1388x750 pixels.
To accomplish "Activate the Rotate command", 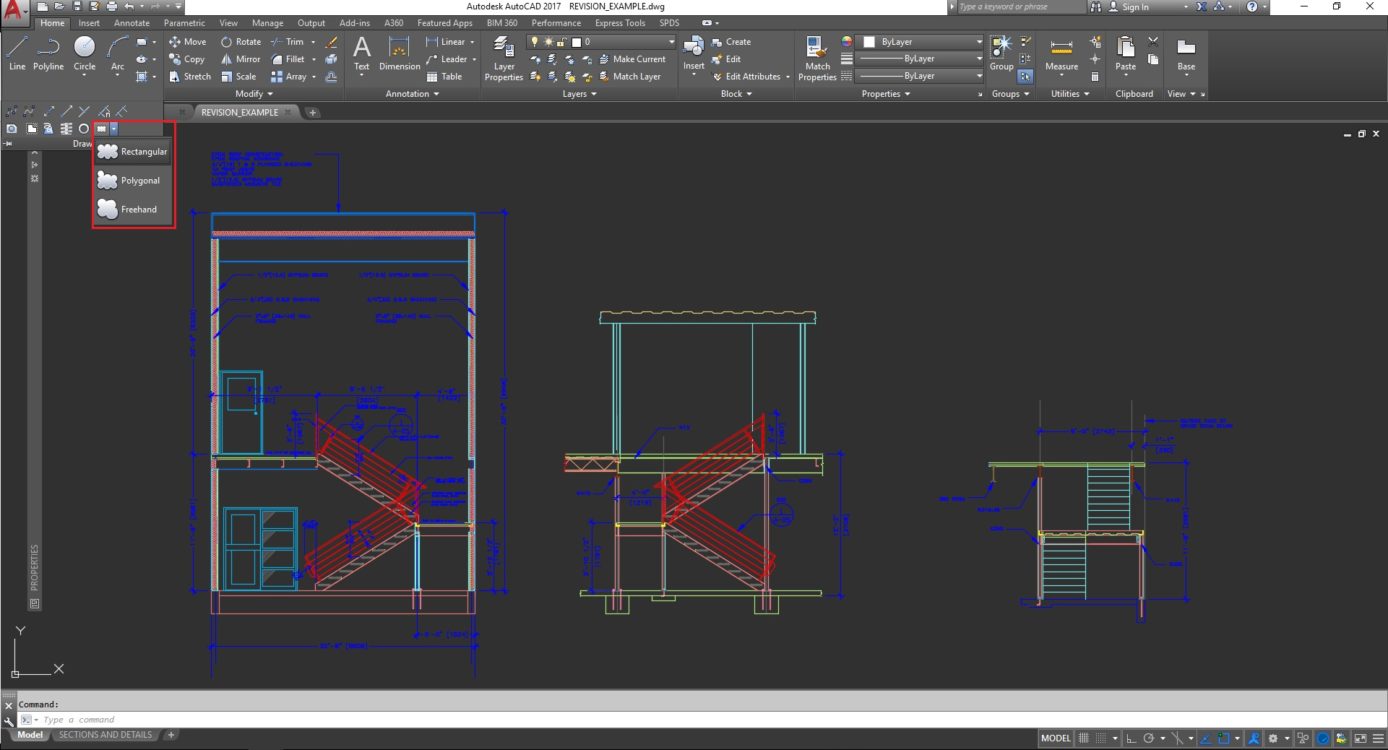I will pyautogui.click(x=243, y=41).
